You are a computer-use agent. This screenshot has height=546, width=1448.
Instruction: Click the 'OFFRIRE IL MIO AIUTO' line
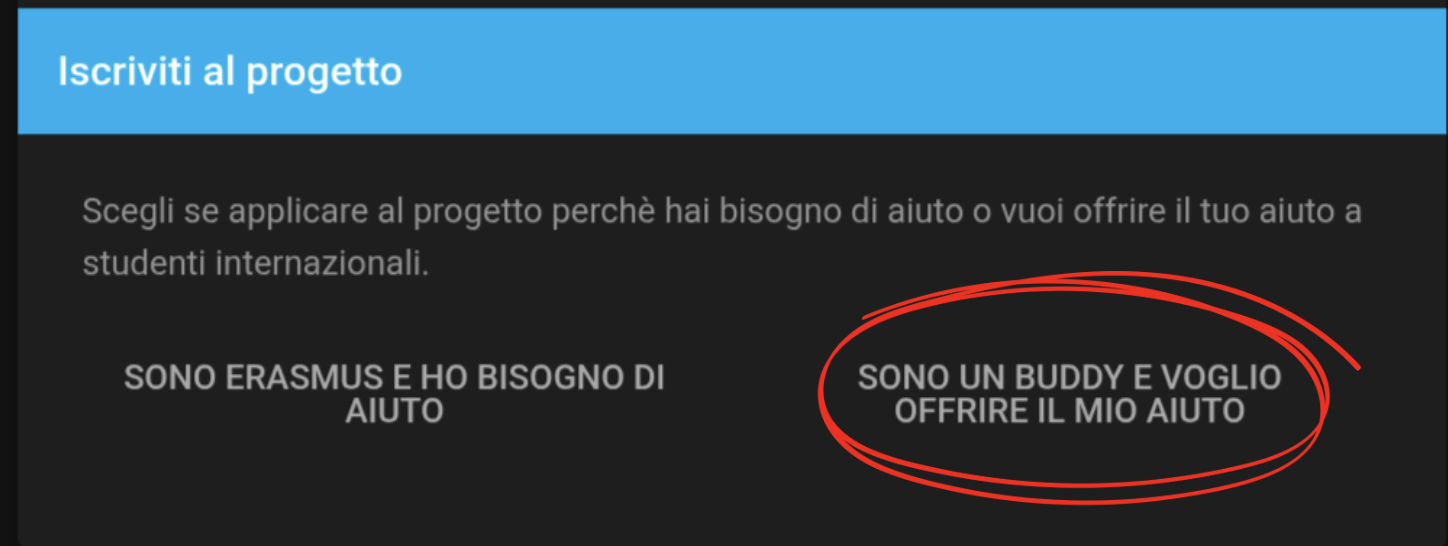click(x=1069, y=411)
